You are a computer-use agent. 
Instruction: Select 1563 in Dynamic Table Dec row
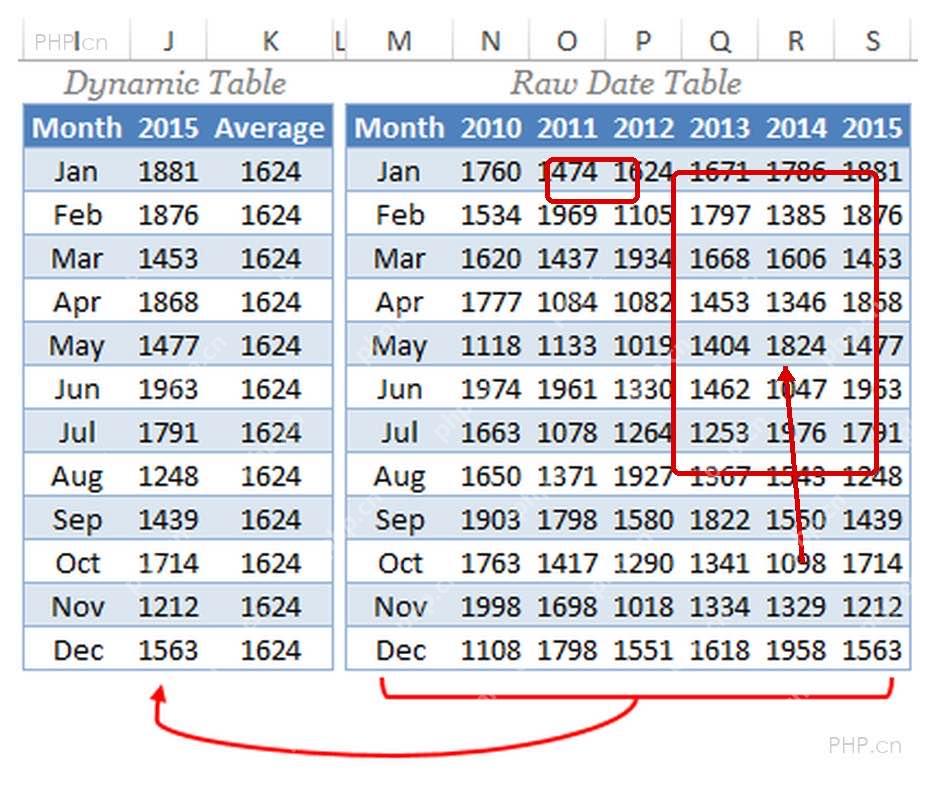[168, 651]
